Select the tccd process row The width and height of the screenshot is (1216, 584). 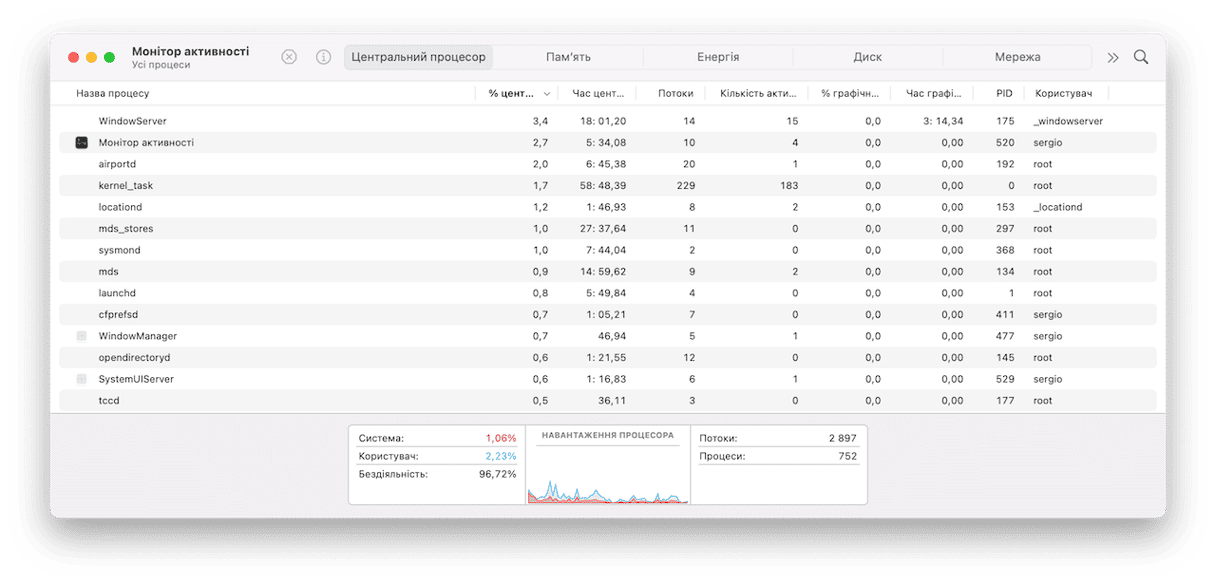608,401
